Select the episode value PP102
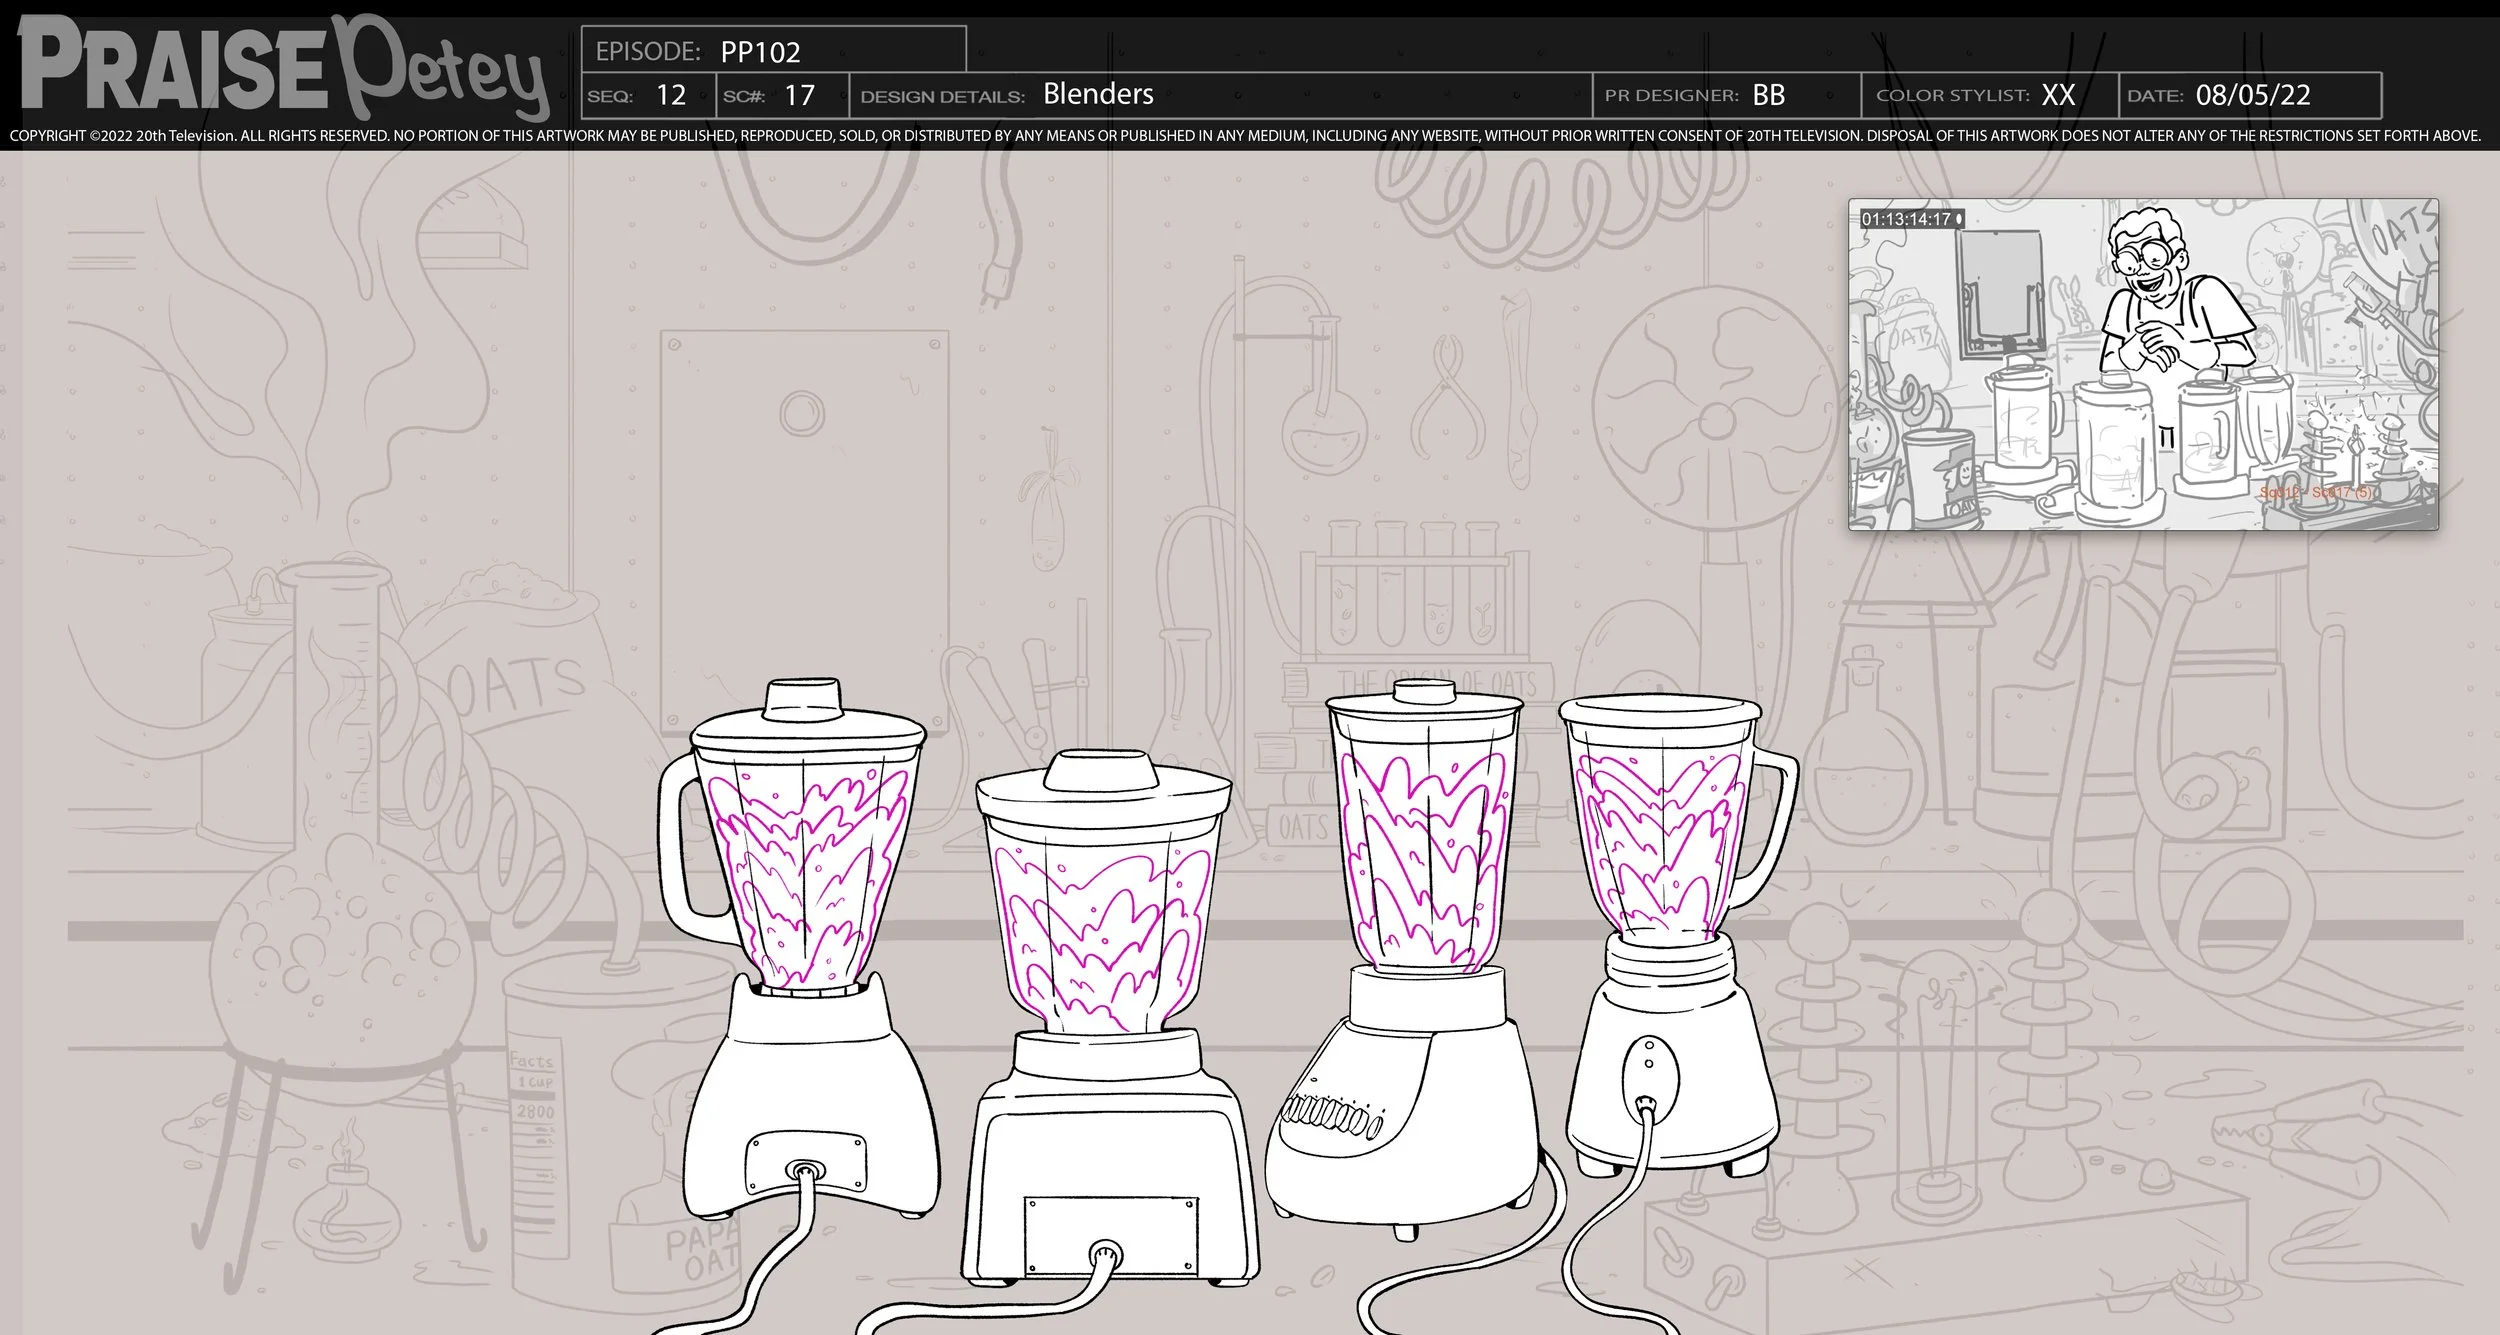 [x=760, y=52]
